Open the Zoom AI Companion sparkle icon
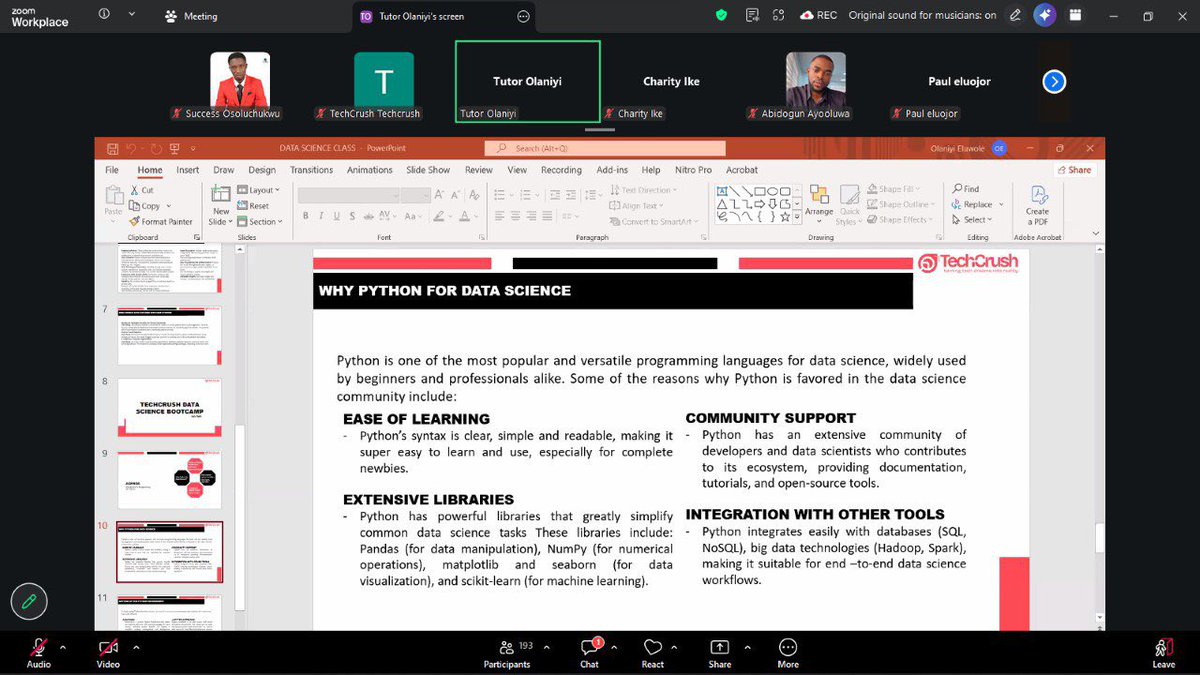 point(1045,15)
